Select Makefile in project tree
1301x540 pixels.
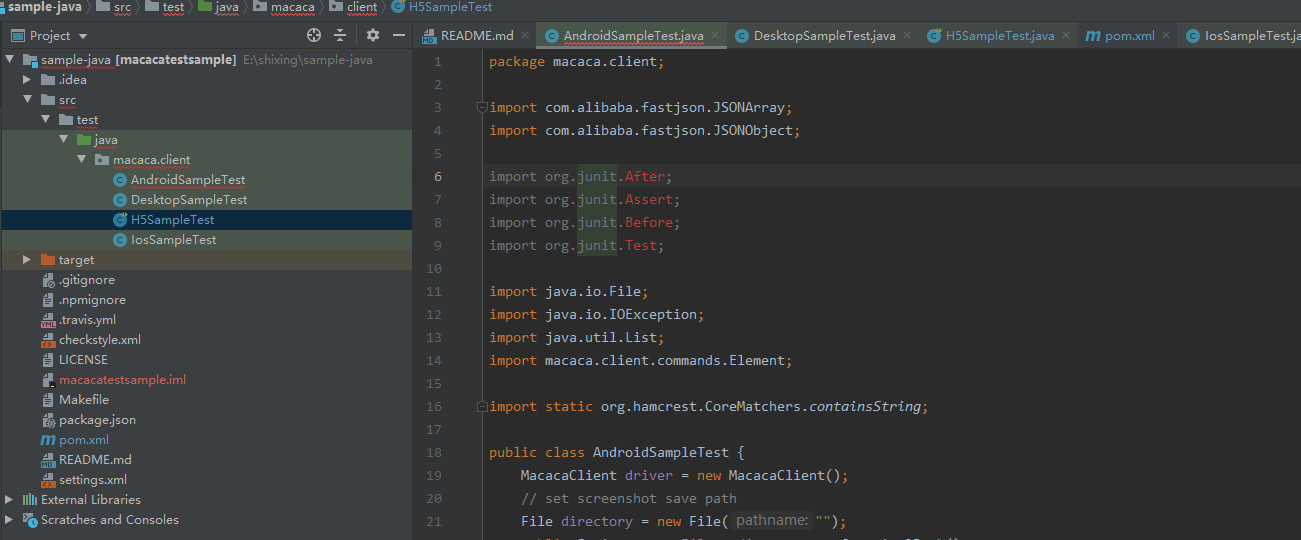[x=84, y=400]
